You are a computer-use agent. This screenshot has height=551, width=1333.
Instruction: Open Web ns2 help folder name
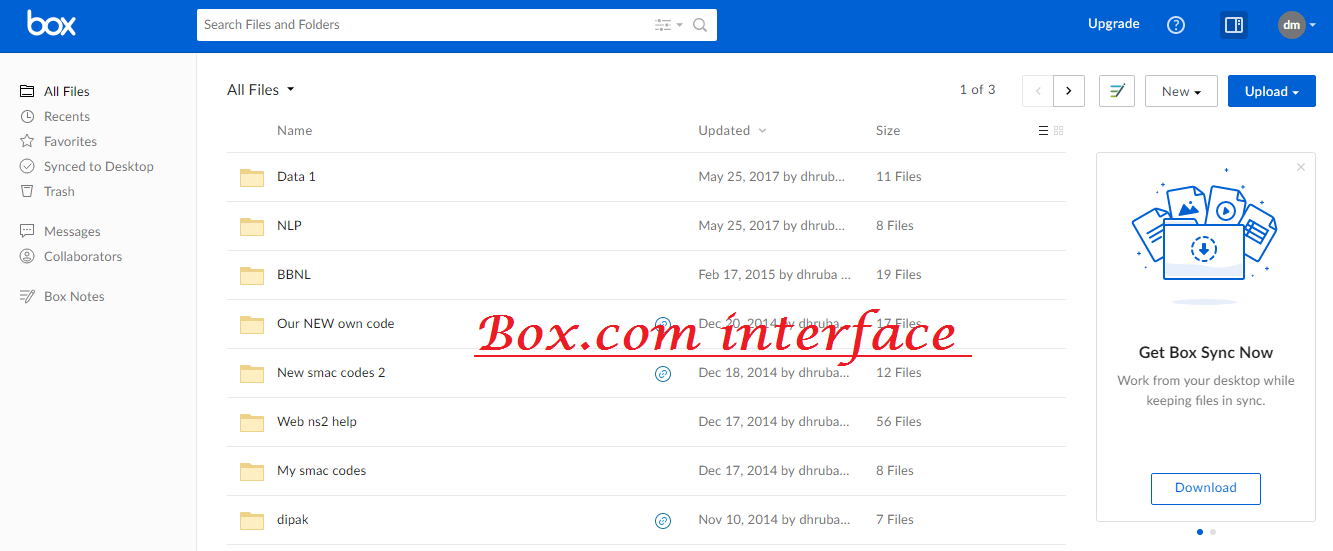pos(317,422)
